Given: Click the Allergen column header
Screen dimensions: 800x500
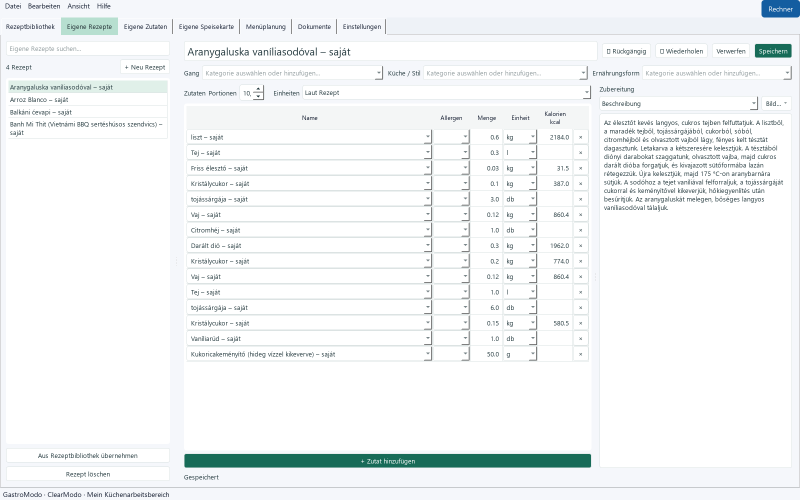Looking at the screenshot, I should coord(451,118).
